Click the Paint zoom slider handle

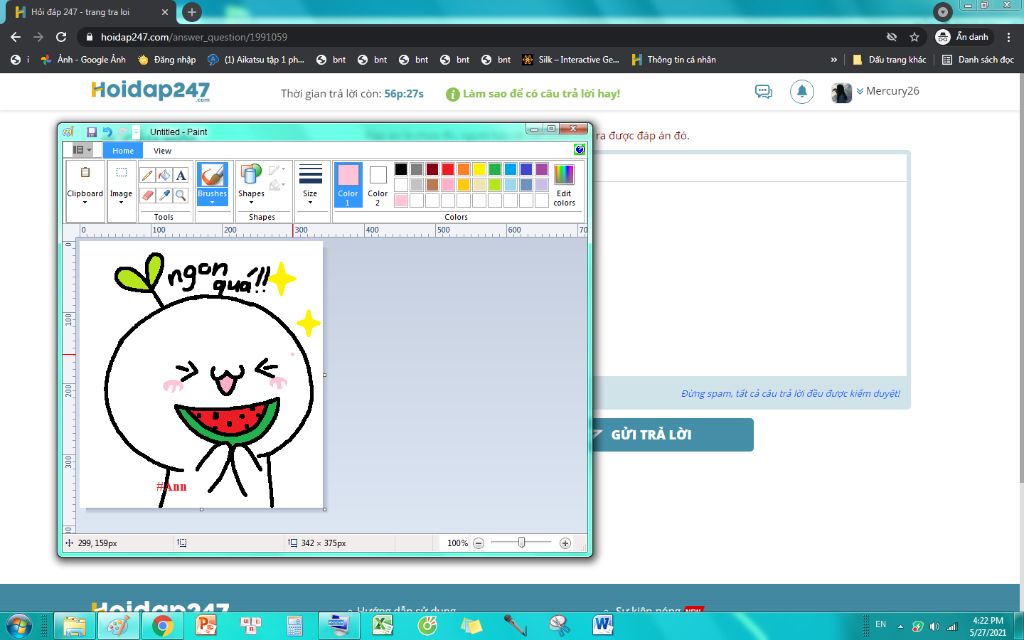coord(521,543)
